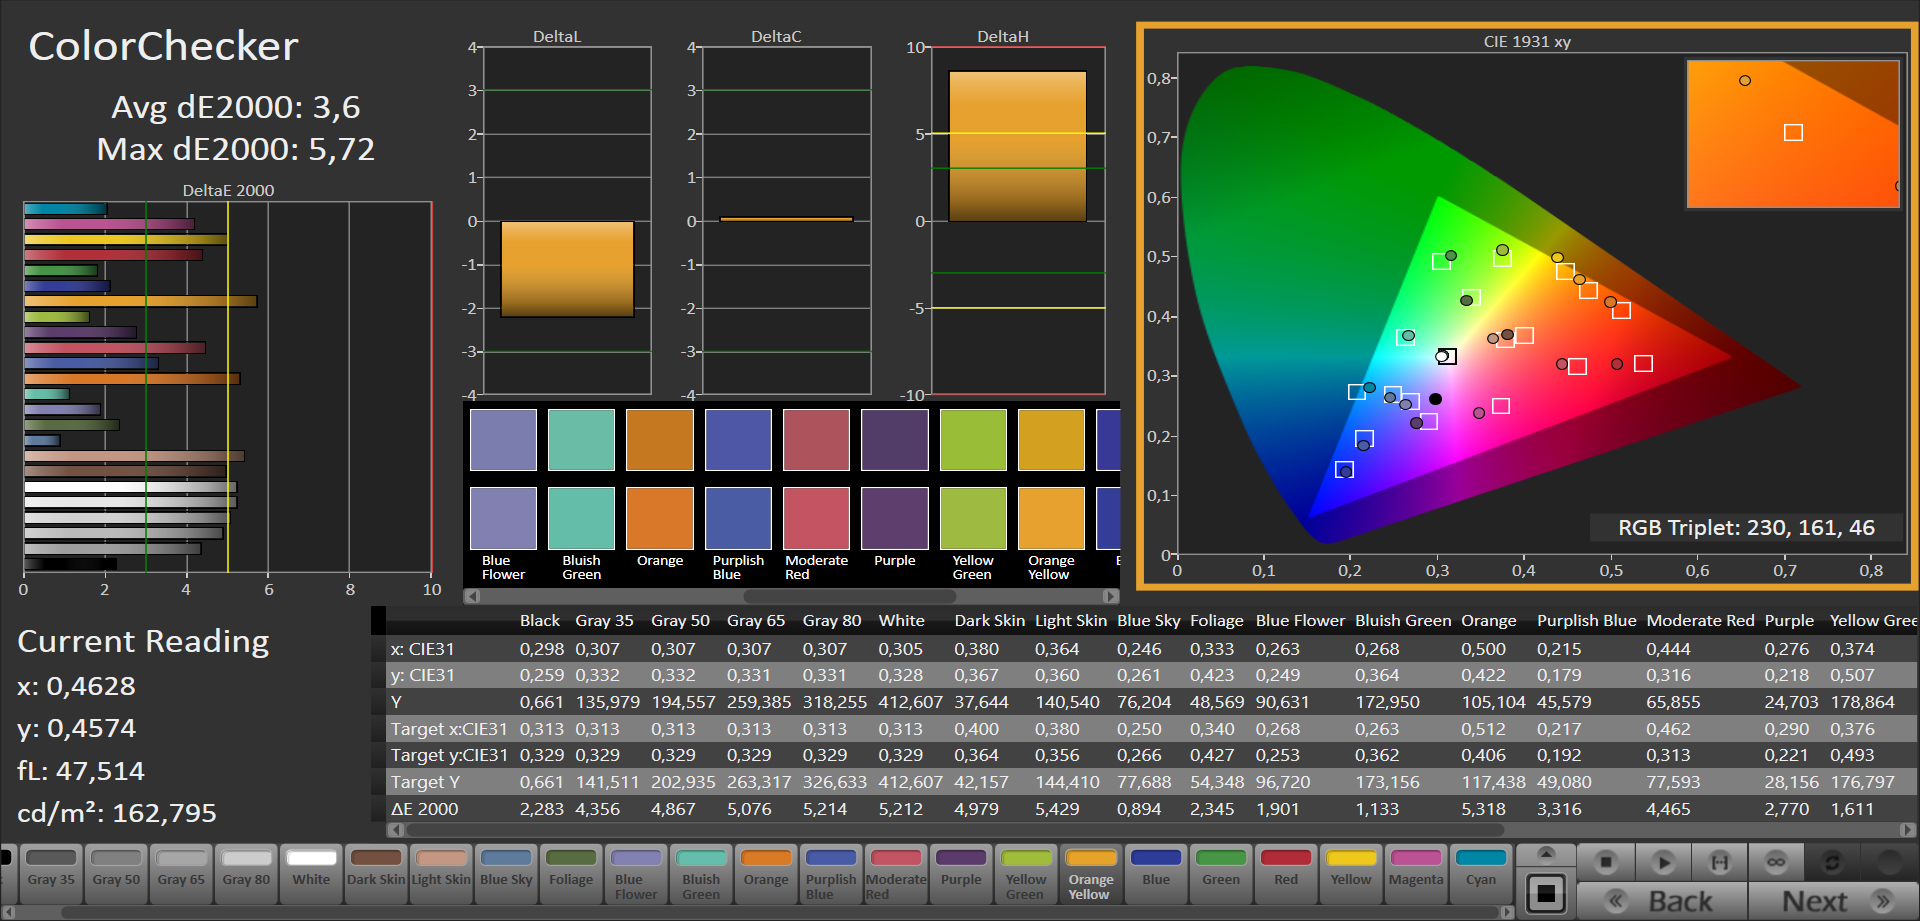Select the Gray 35 patch button
Image resolution: width=1920 pixels, height=921 pixels.
pos(51,874)
